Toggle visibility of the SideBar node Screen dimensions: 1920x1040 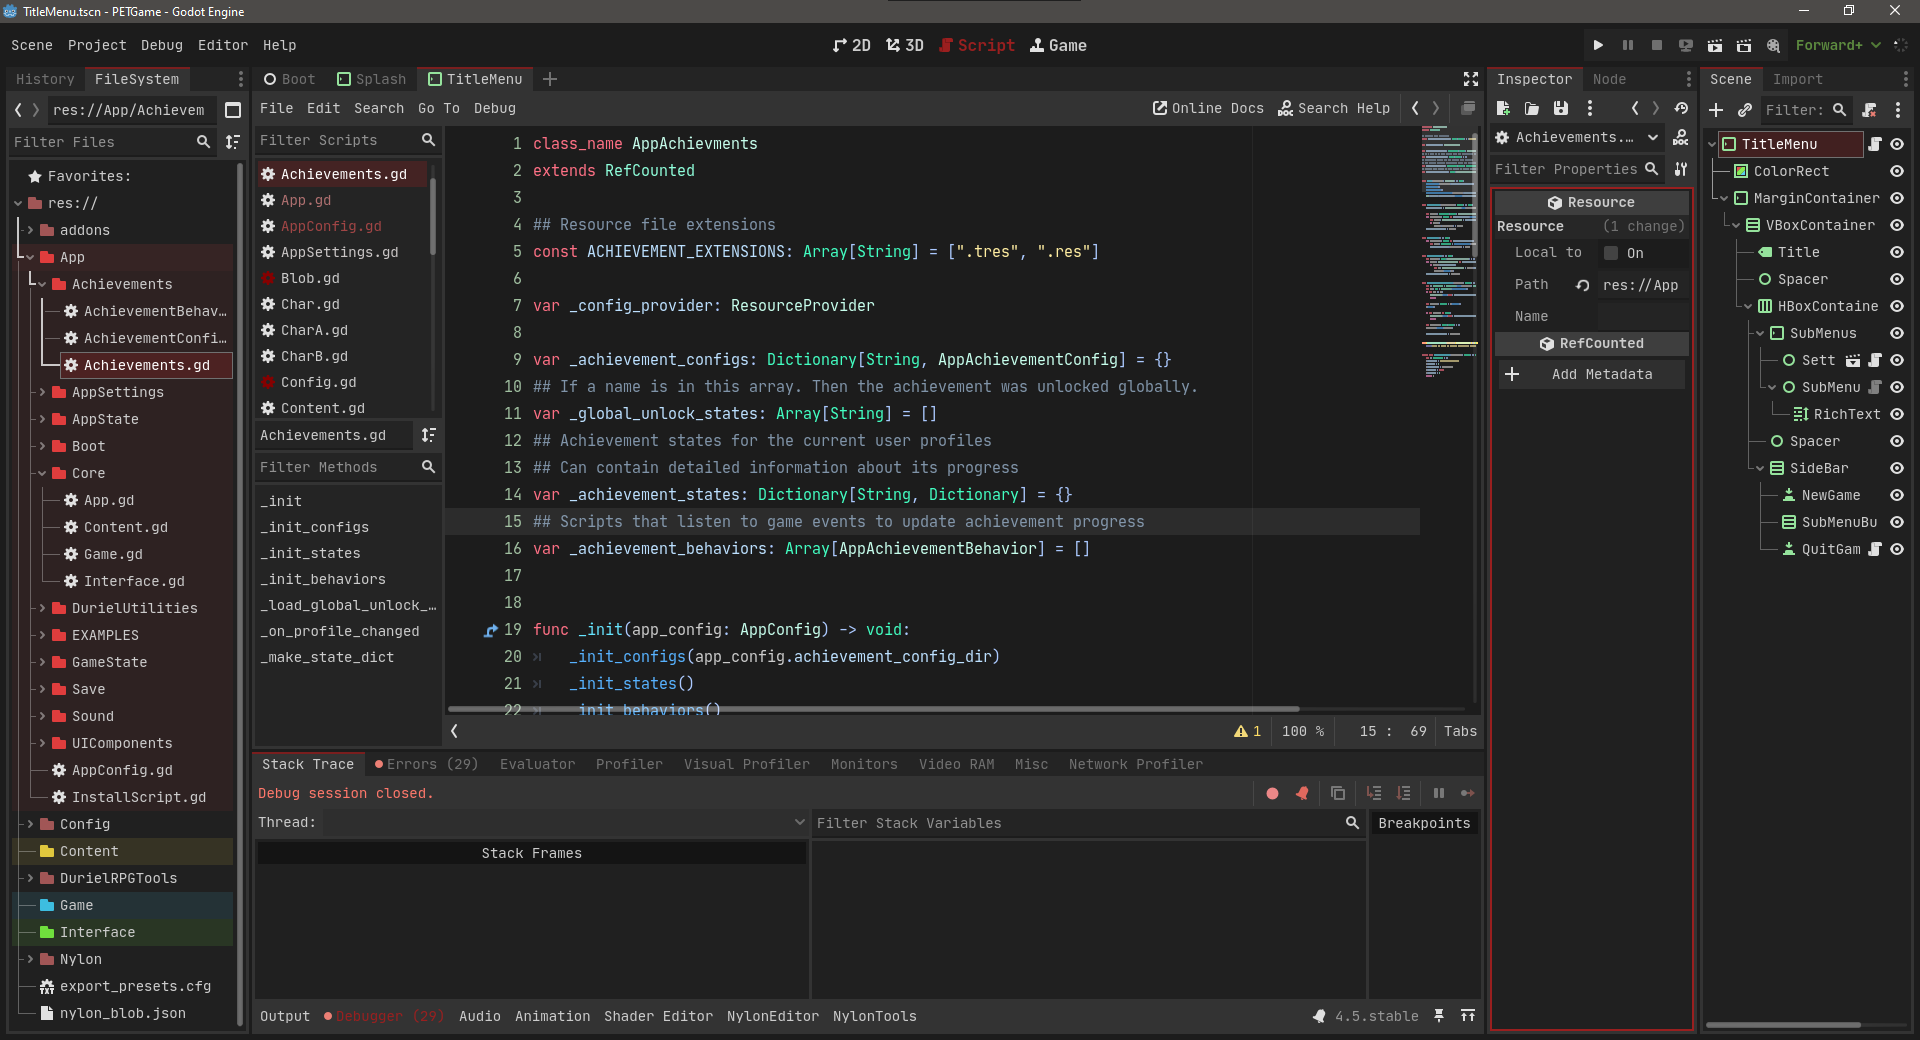coord(1897,468)
